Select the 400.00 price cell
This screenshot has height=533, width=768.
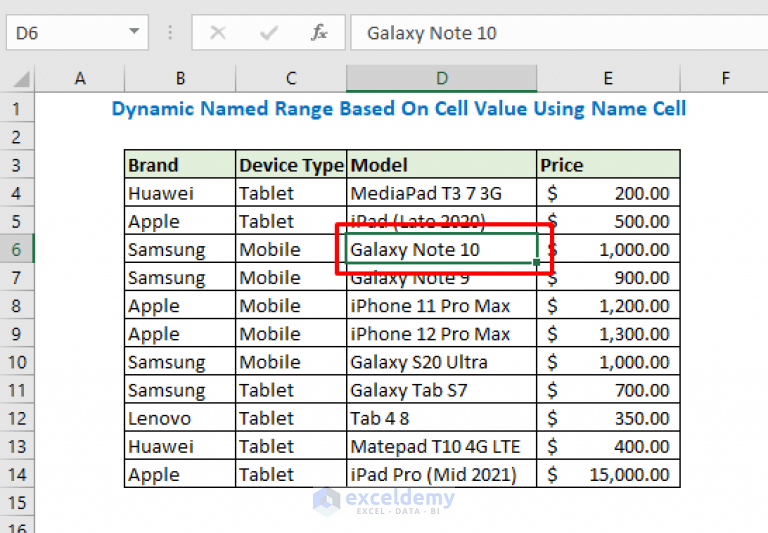[608, 446]
